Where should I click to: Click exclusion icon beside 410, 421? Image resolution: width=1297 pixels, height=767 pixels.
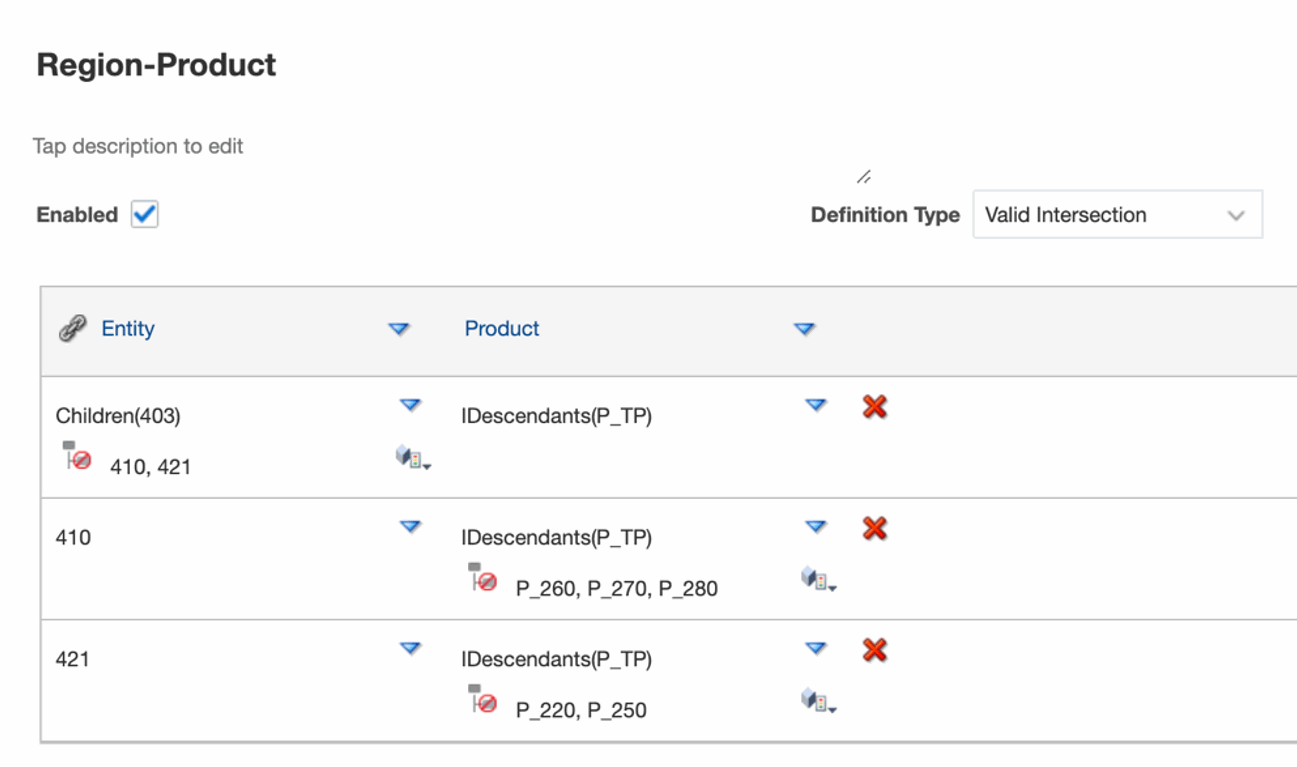coord(77,456)
